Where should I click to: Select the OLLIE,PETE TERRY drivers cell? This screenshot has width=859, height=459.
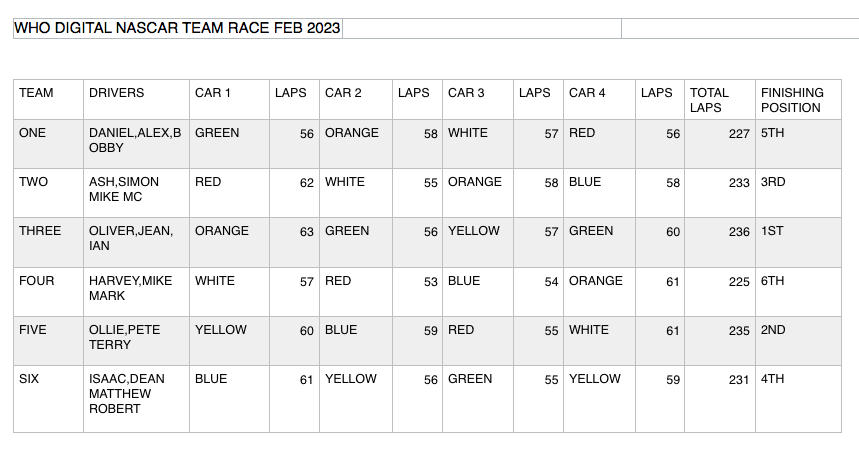coord(136,338)
